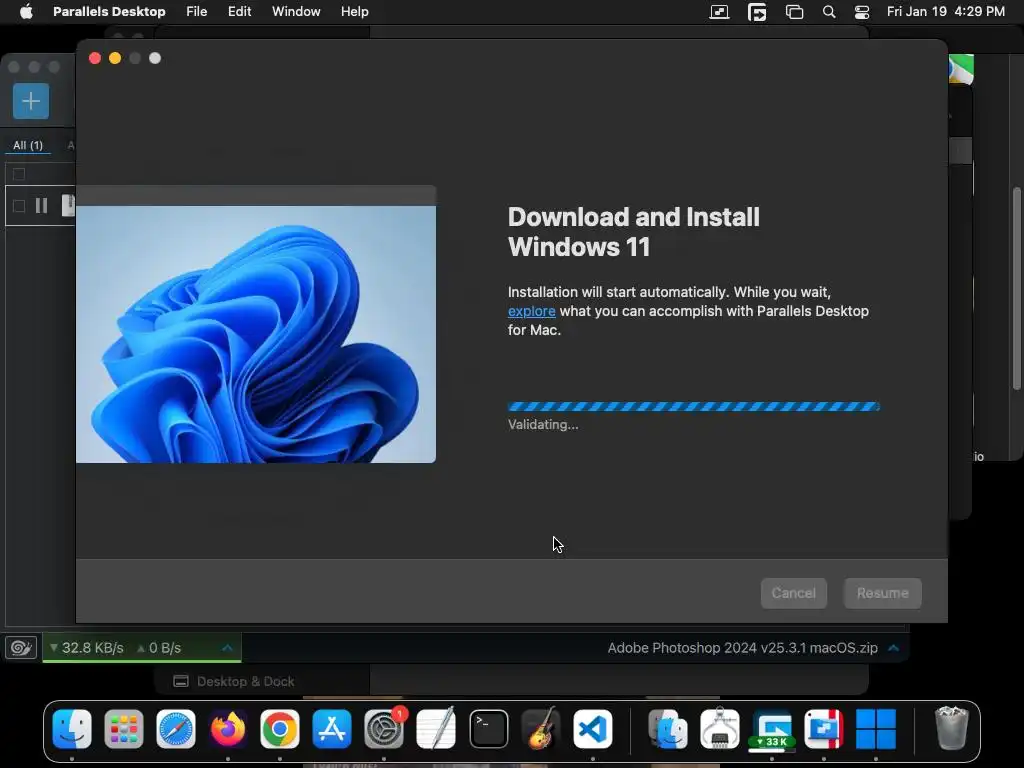Open Parallels Toolbox from the Dock

tap(824, 728)
